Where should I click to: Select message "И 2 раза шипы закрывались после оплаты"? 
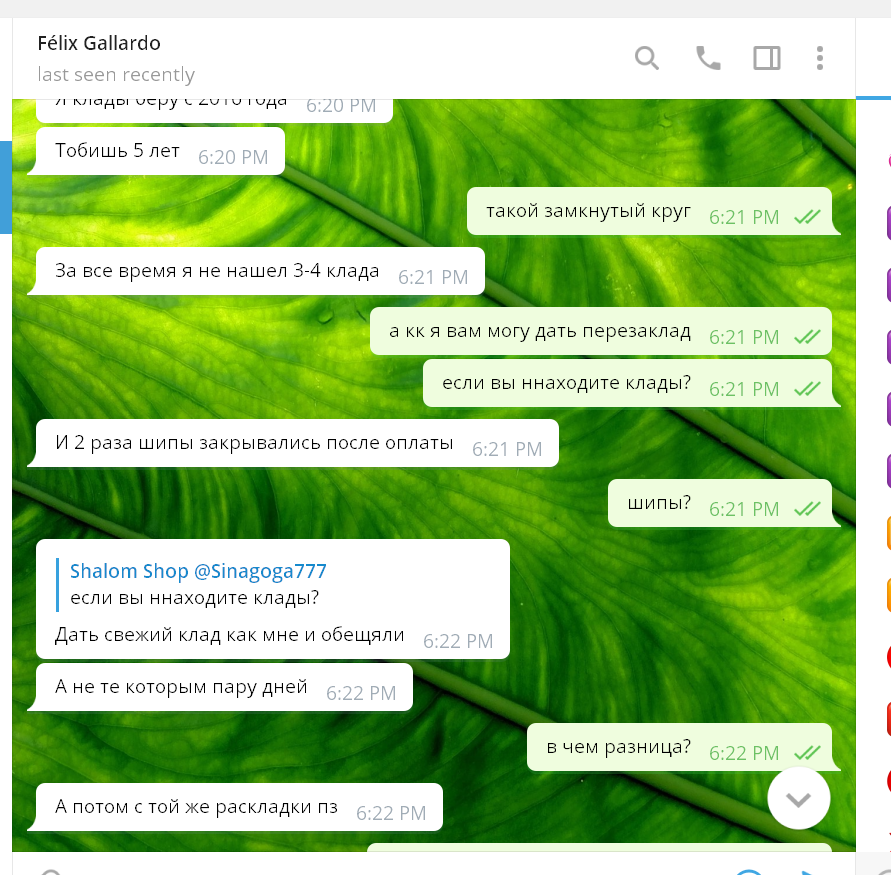coord(254,443)
